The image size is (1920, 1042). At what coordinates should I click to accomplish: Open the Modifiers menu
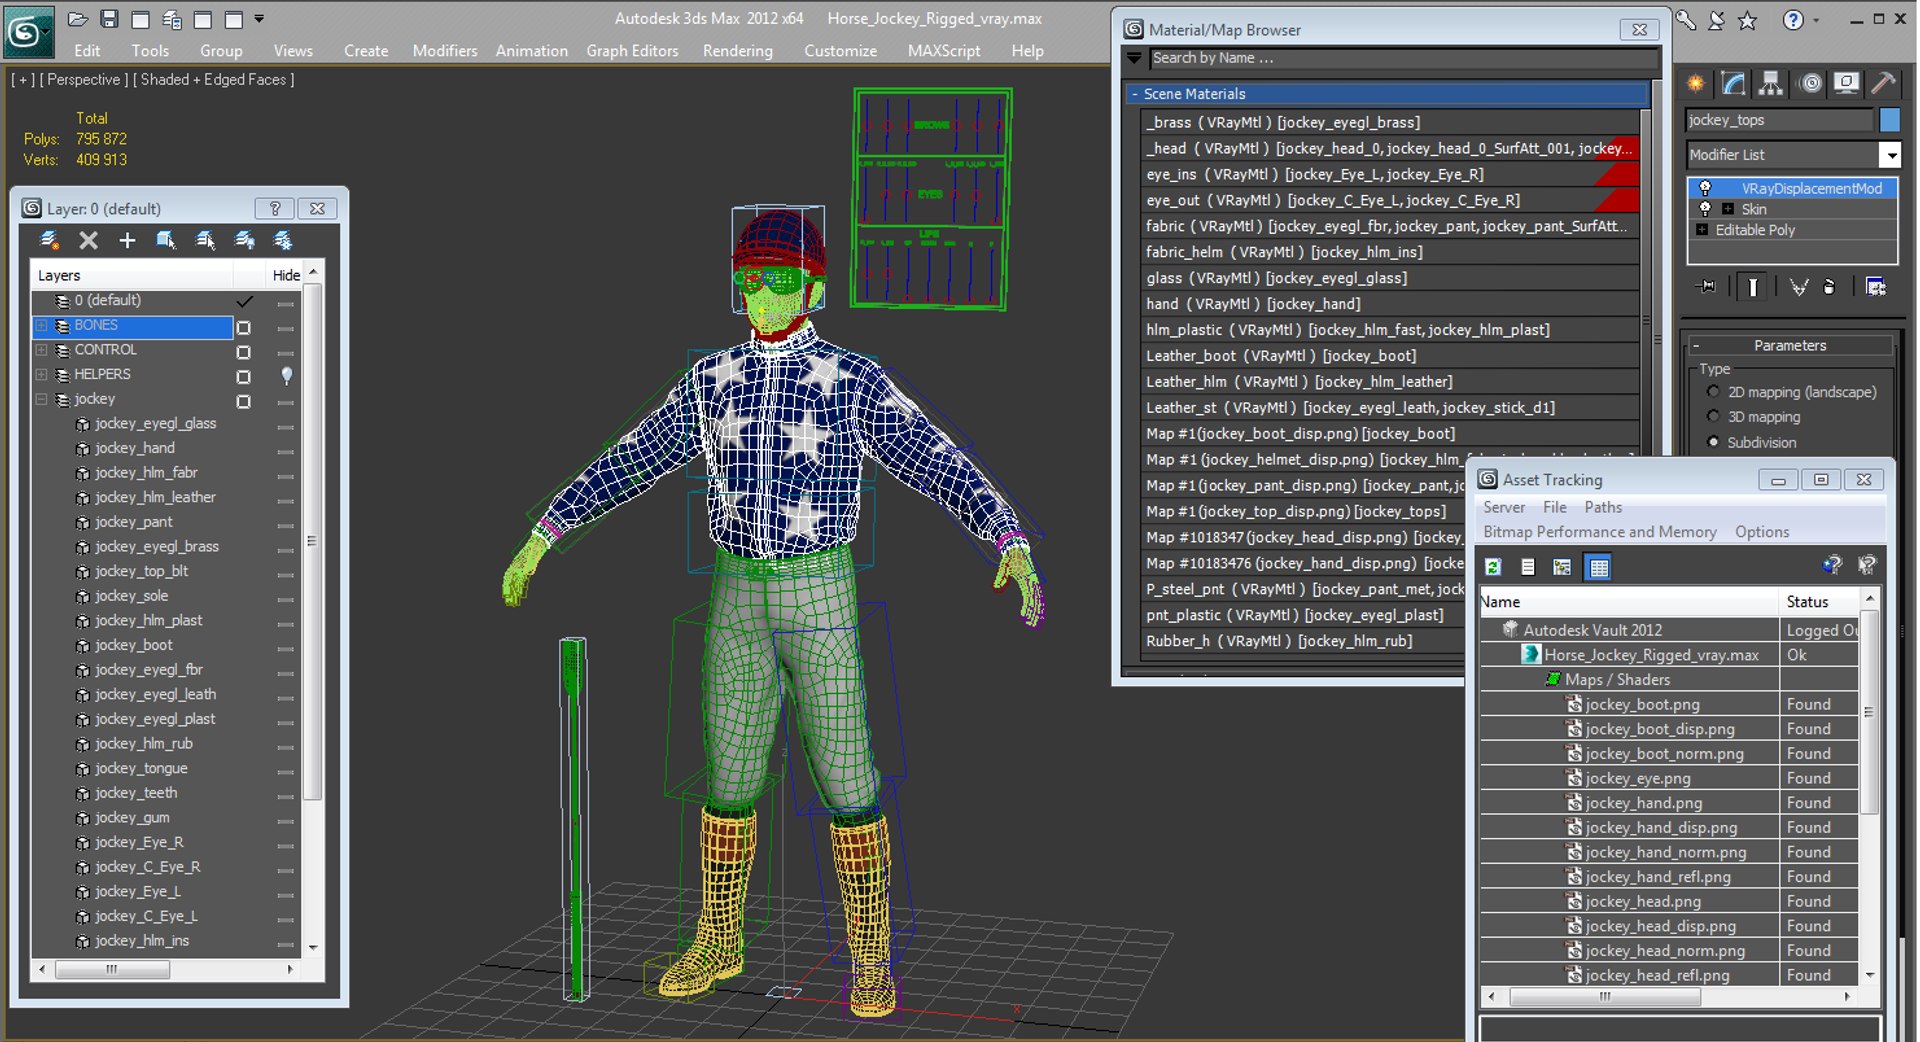445,51
